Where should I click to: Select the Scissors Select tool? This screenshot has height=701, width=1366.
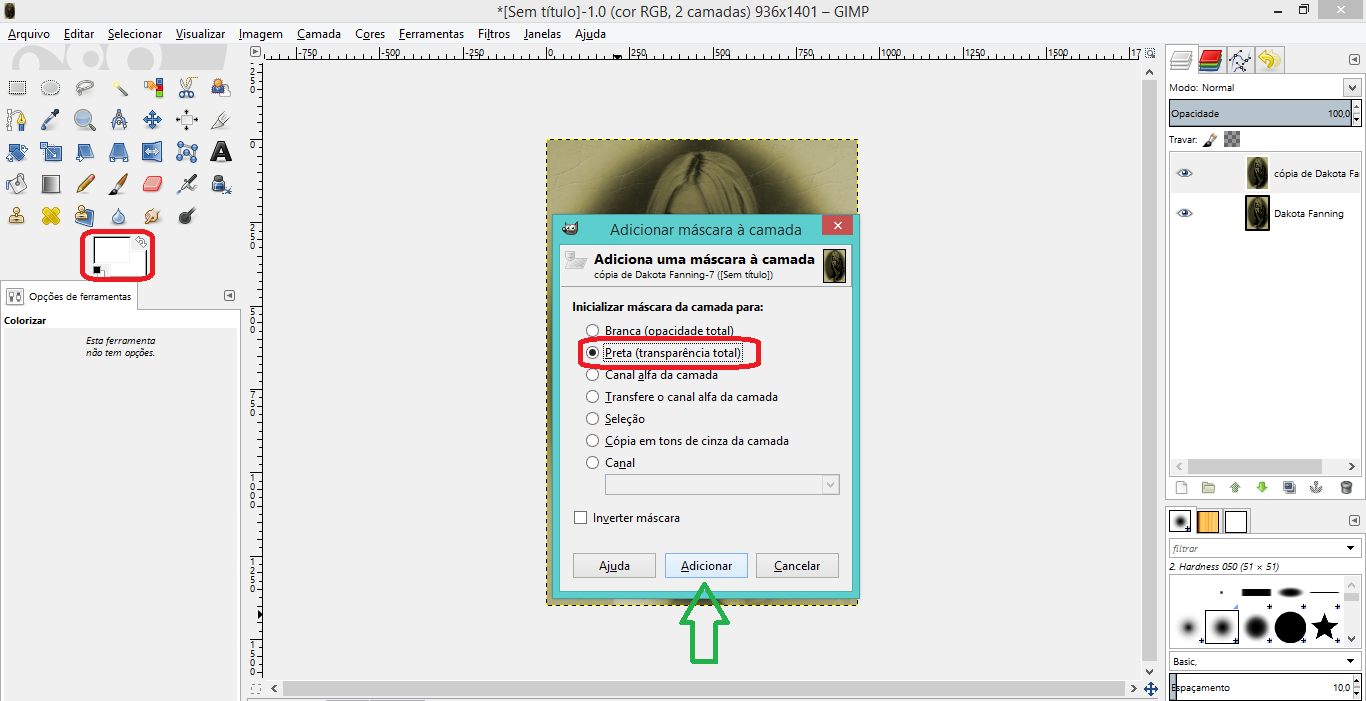pyautogui.click(x=186, y=88)
